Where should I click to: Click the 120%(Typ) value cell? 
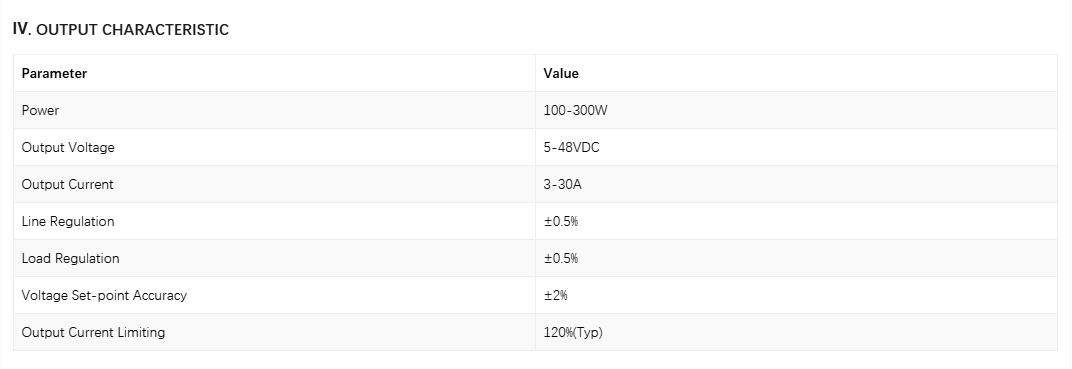[796, 332]
